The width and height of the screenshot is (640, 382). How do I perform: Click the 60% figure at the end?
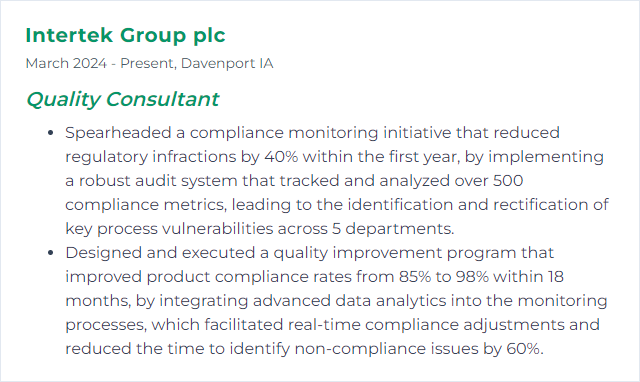tap(525, 349)
